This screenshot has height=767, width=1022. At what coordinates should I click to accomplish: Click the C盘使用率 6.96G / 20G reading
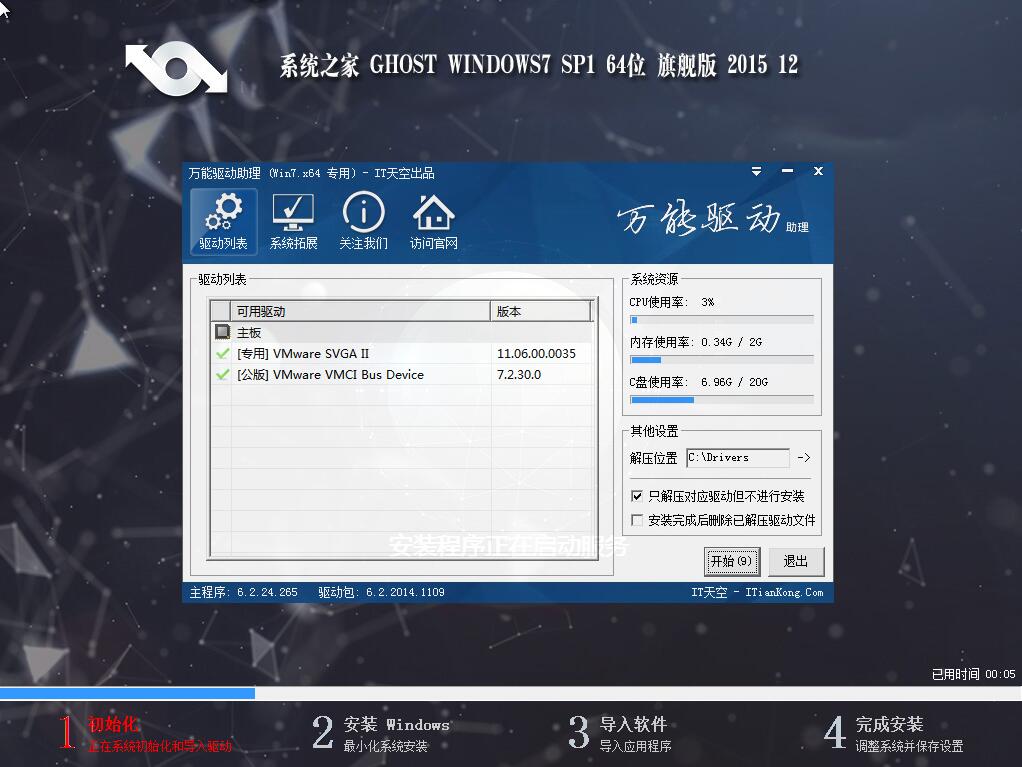point(699,382)
